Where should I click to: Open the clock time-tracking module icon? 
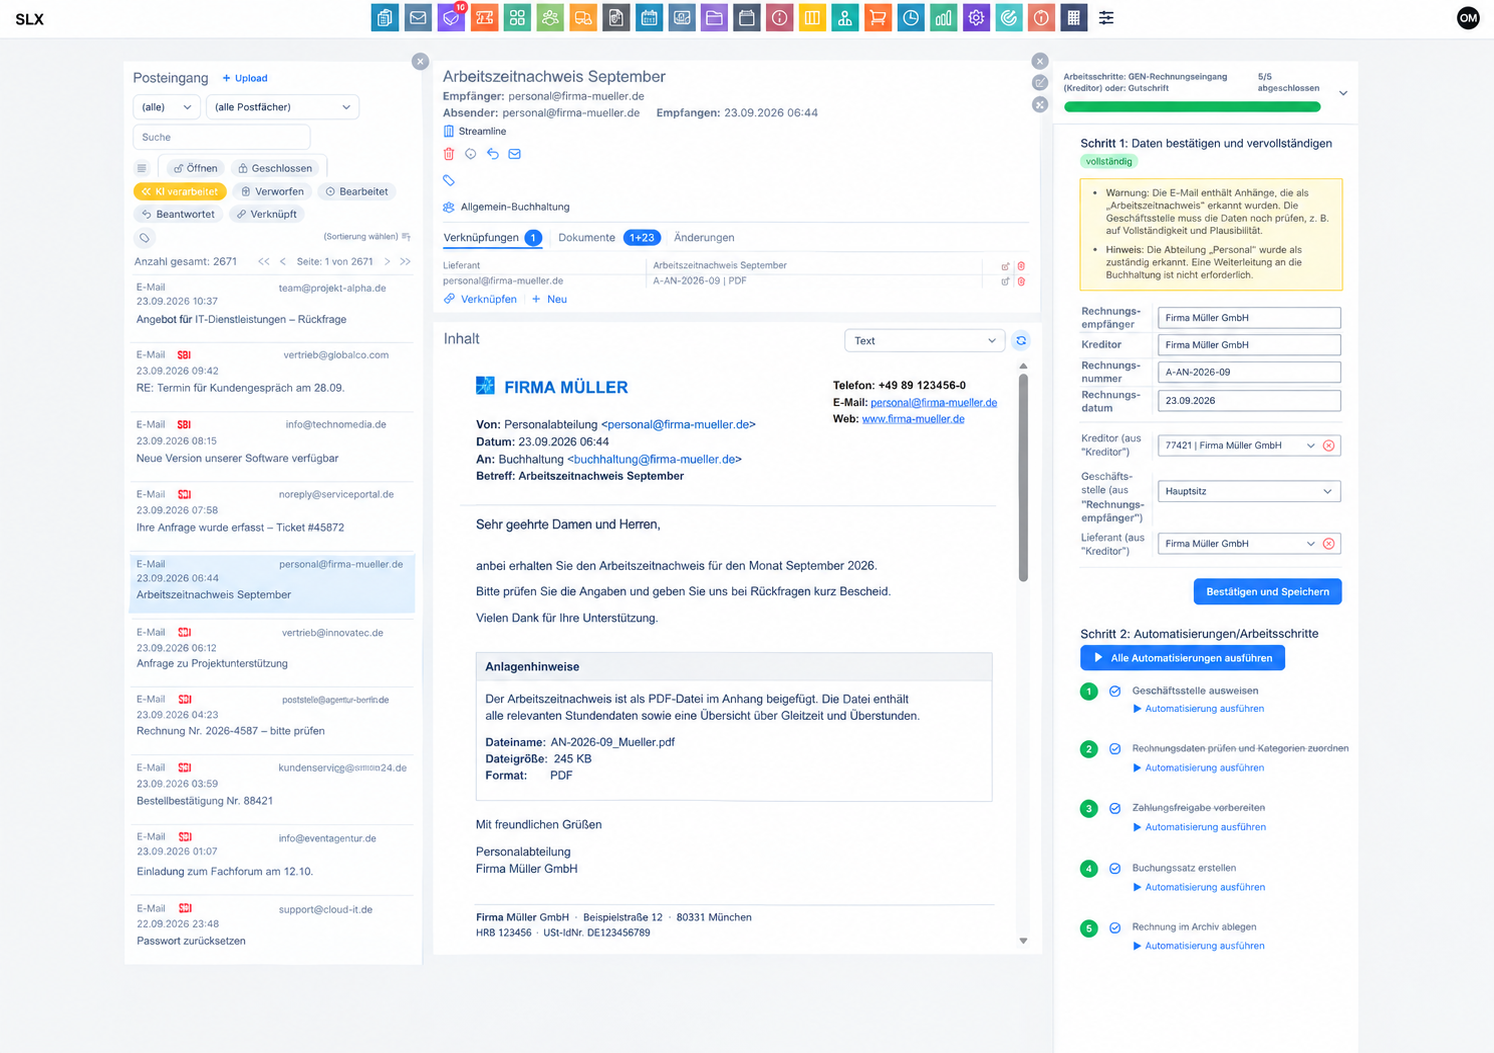[911, 18]
